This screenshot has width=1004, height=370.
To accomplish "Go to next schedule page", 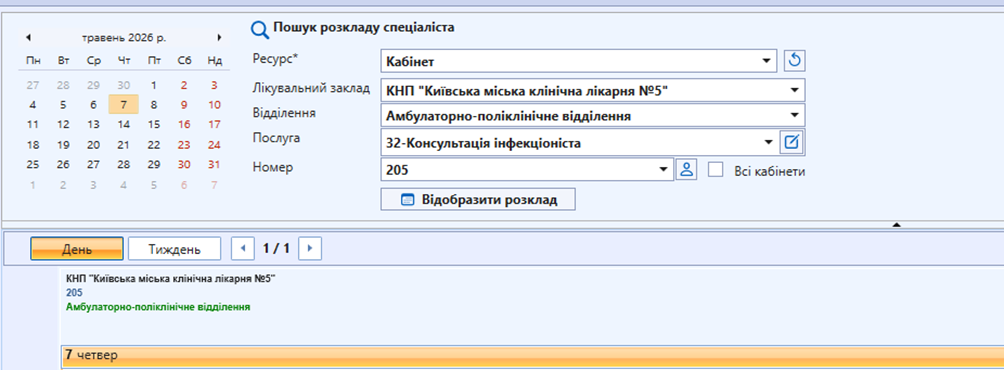I will (x=310, y=248).
